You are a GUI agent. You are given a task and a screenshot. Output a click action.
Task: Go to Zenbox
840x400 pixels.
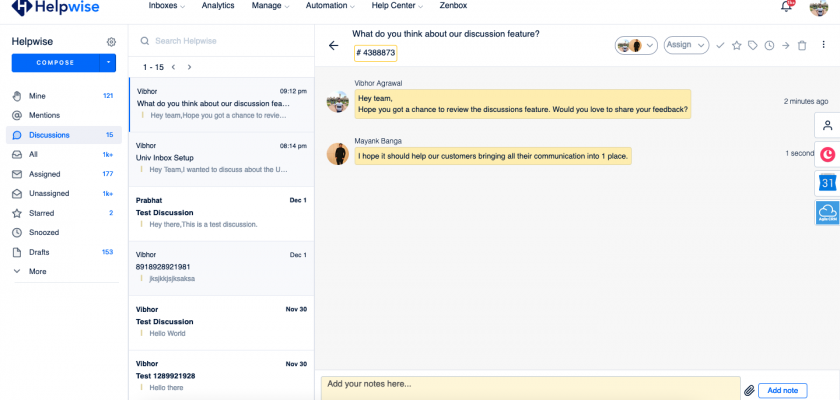453,6
